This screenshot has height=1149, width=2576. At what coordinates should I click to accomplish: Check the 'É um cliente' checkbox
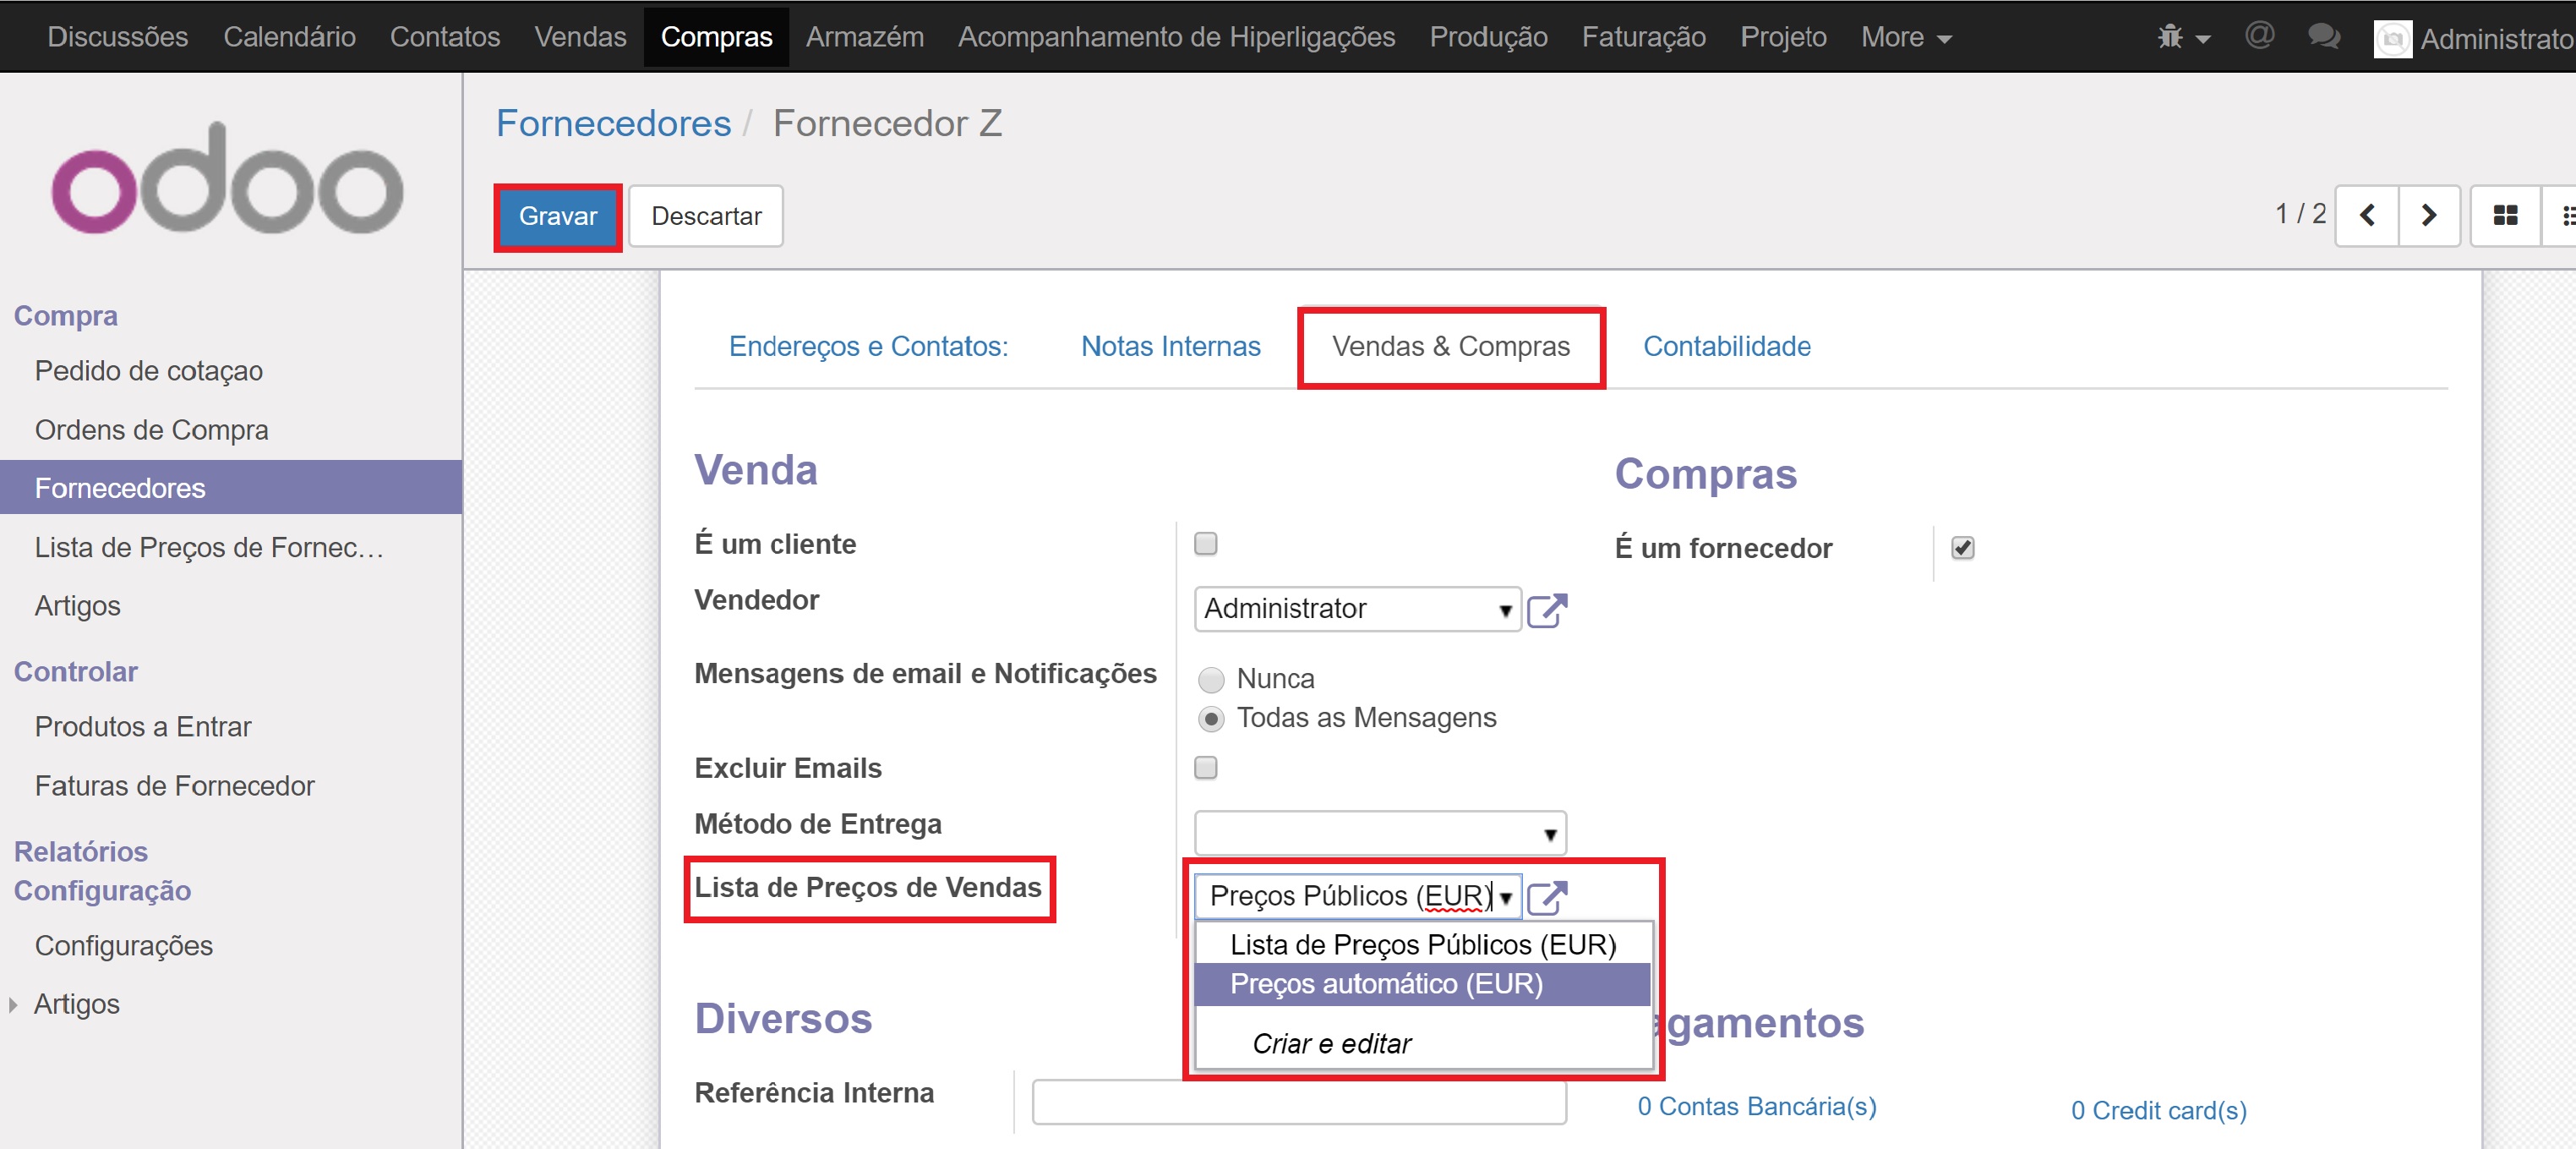tap(1206, 543)
